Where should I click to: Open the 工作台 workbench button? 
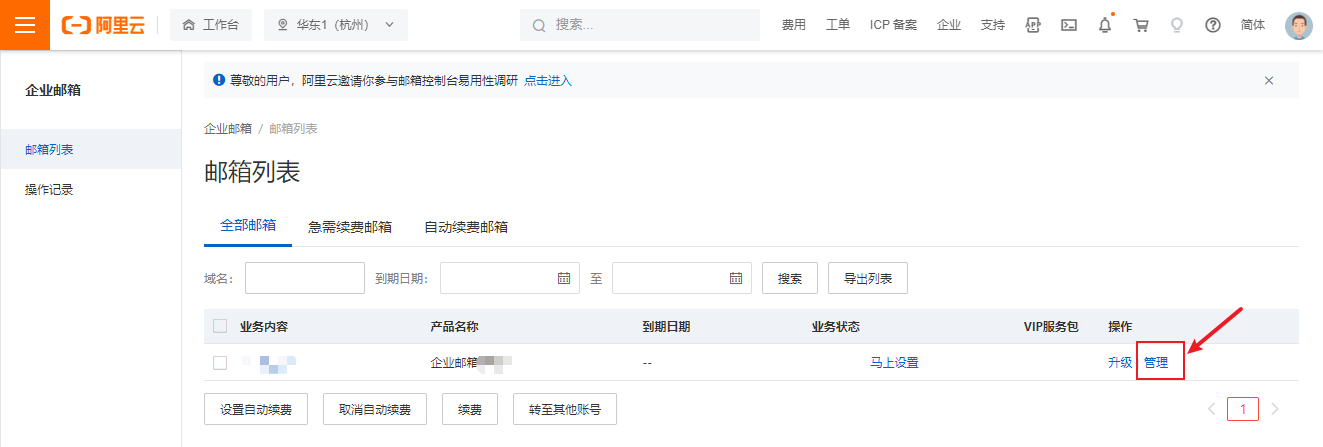(x=211, y=25)
